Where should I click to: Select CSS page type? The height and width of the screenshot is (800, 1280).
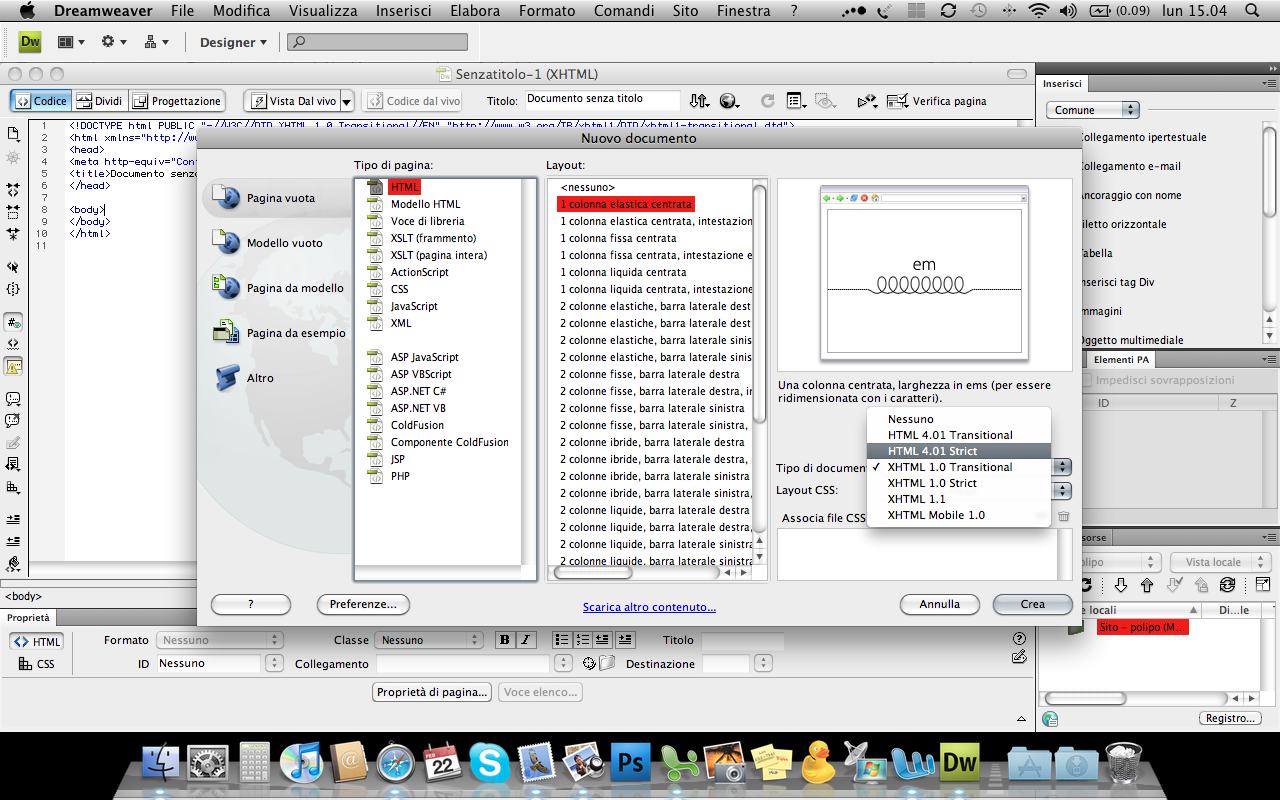click(x=399, y=289)
